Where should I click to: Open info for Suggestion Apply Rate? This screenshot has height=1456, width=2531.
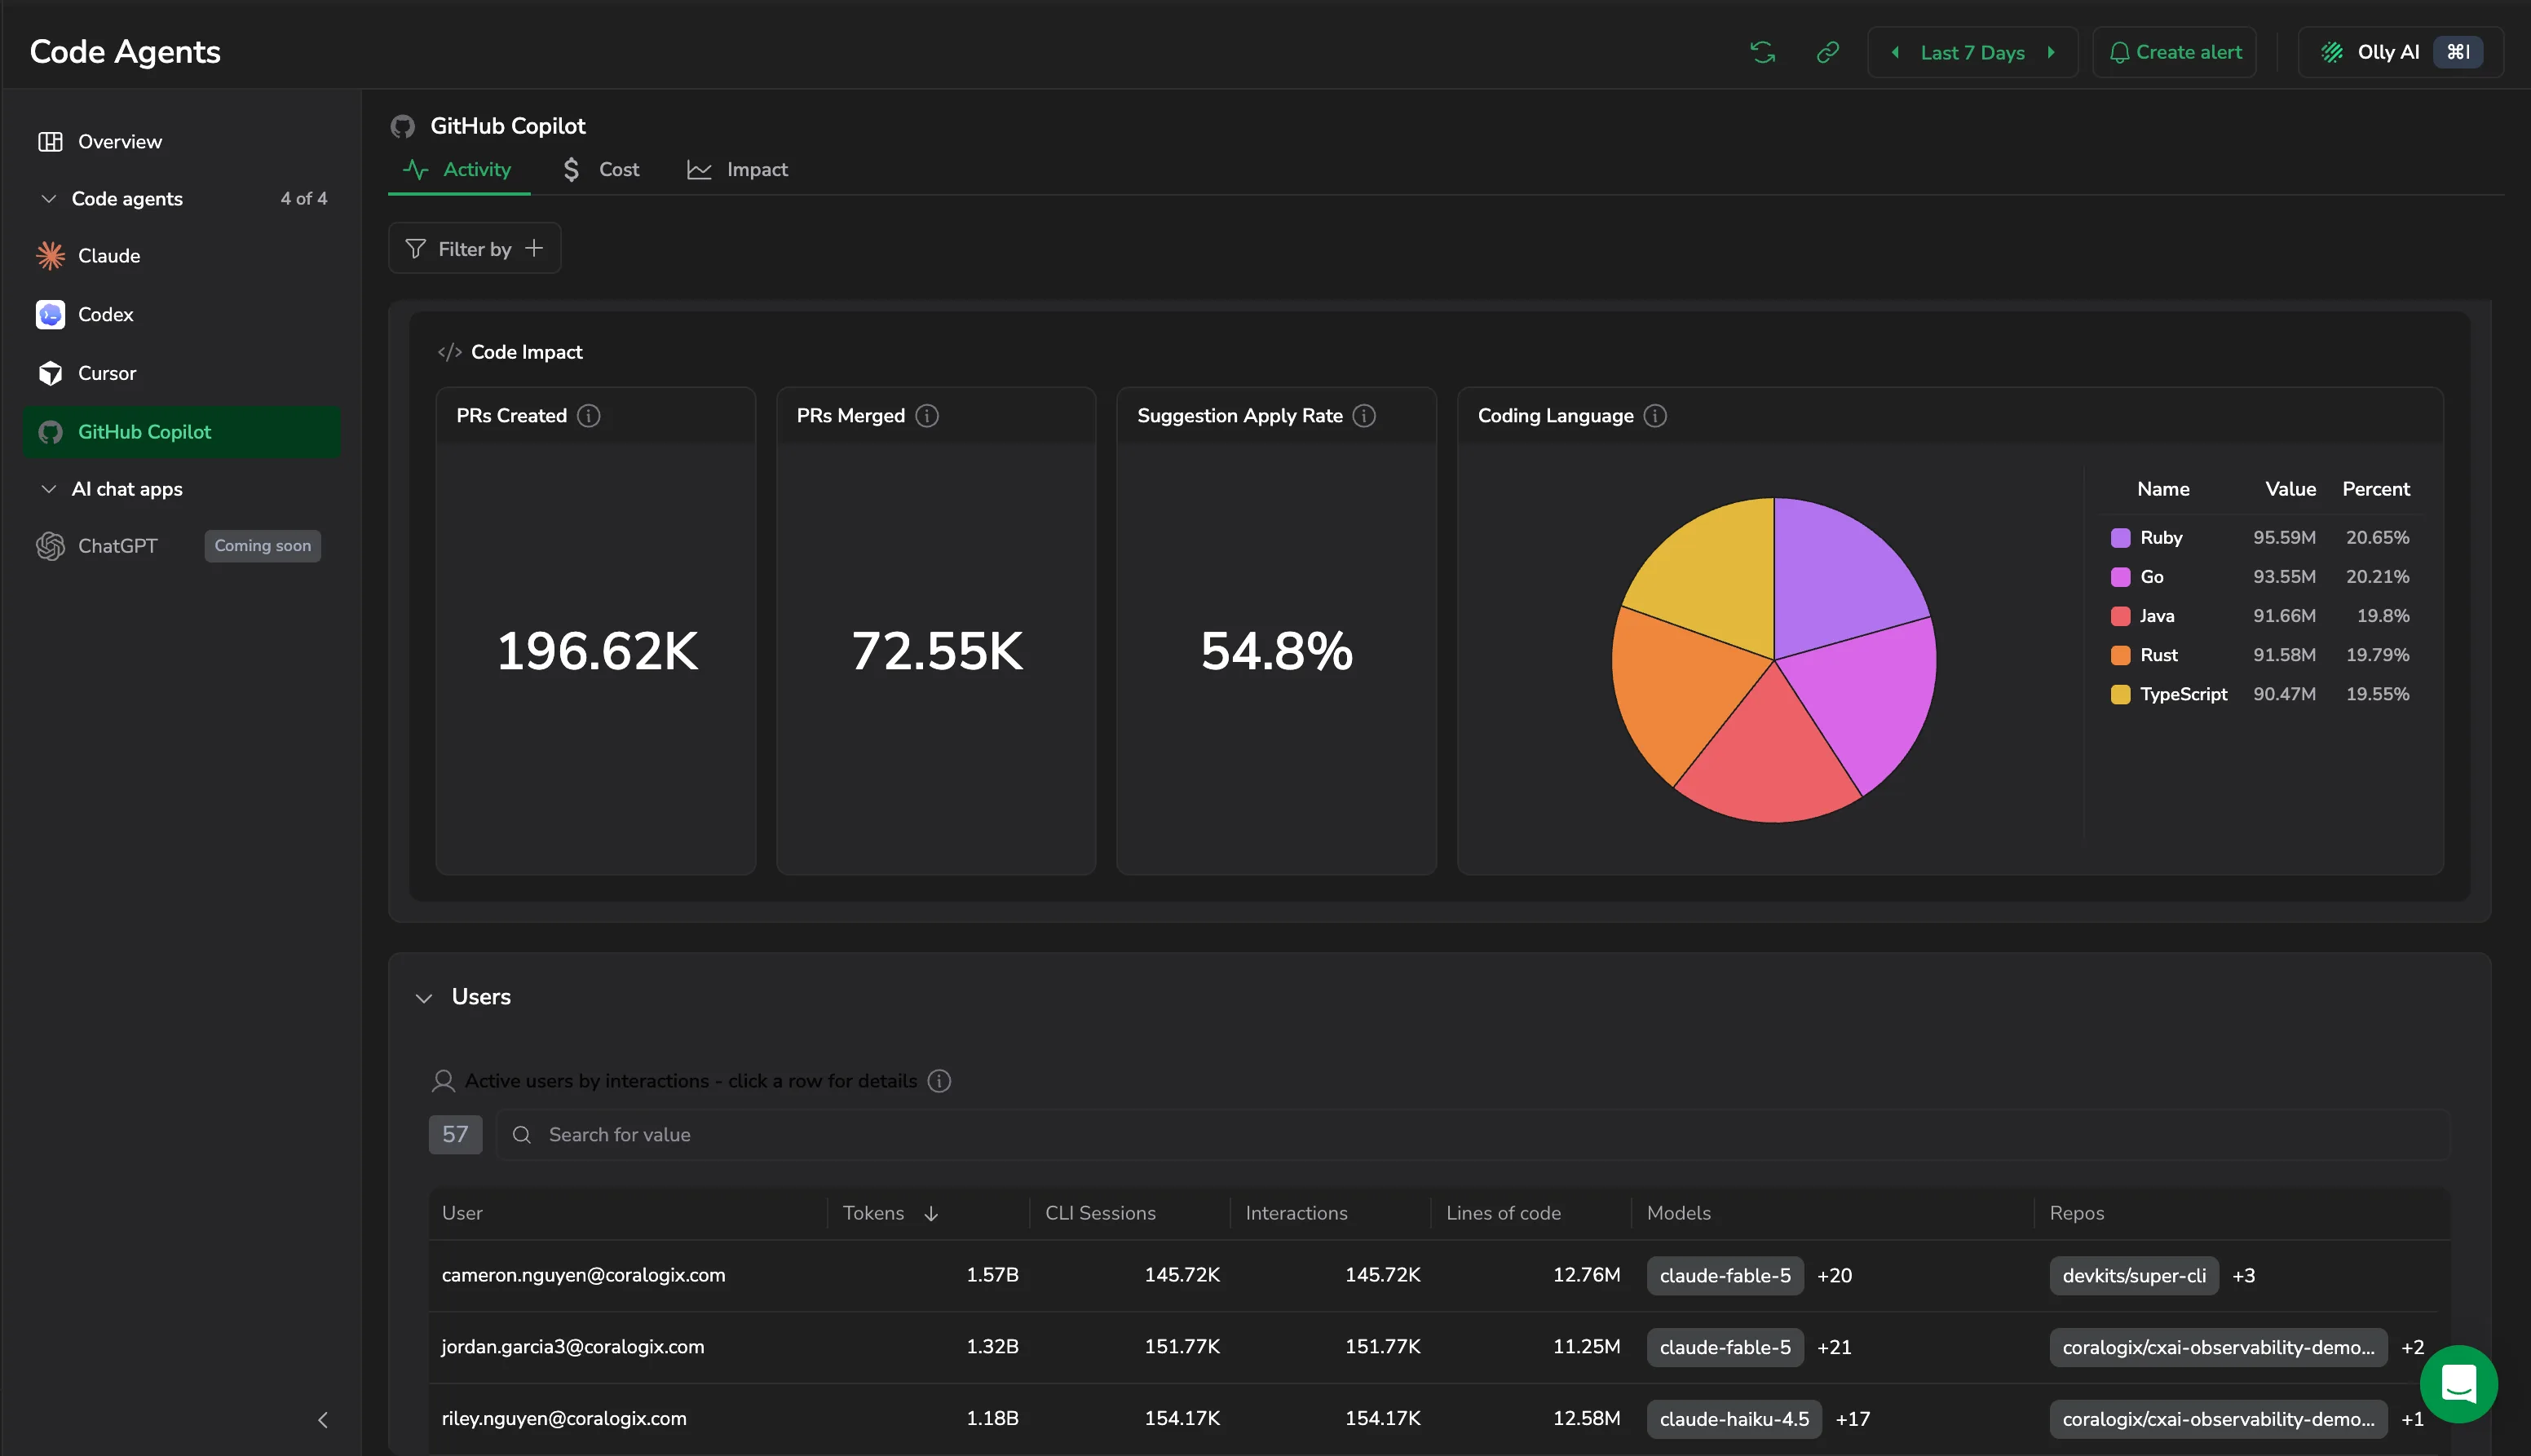click(x=1364, y=416)
